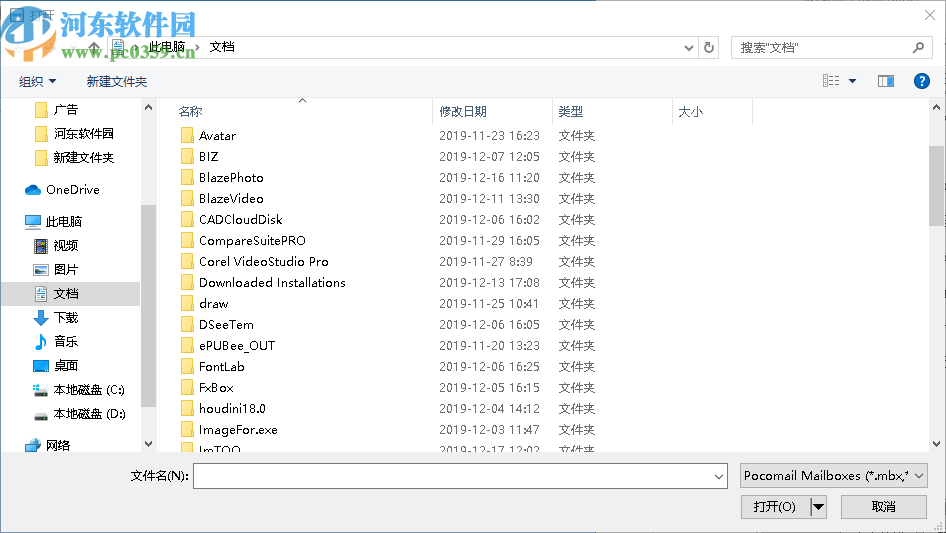Click the ImageFor.exe folder name
Screen dimensions: 946x533
coord(238,430)
